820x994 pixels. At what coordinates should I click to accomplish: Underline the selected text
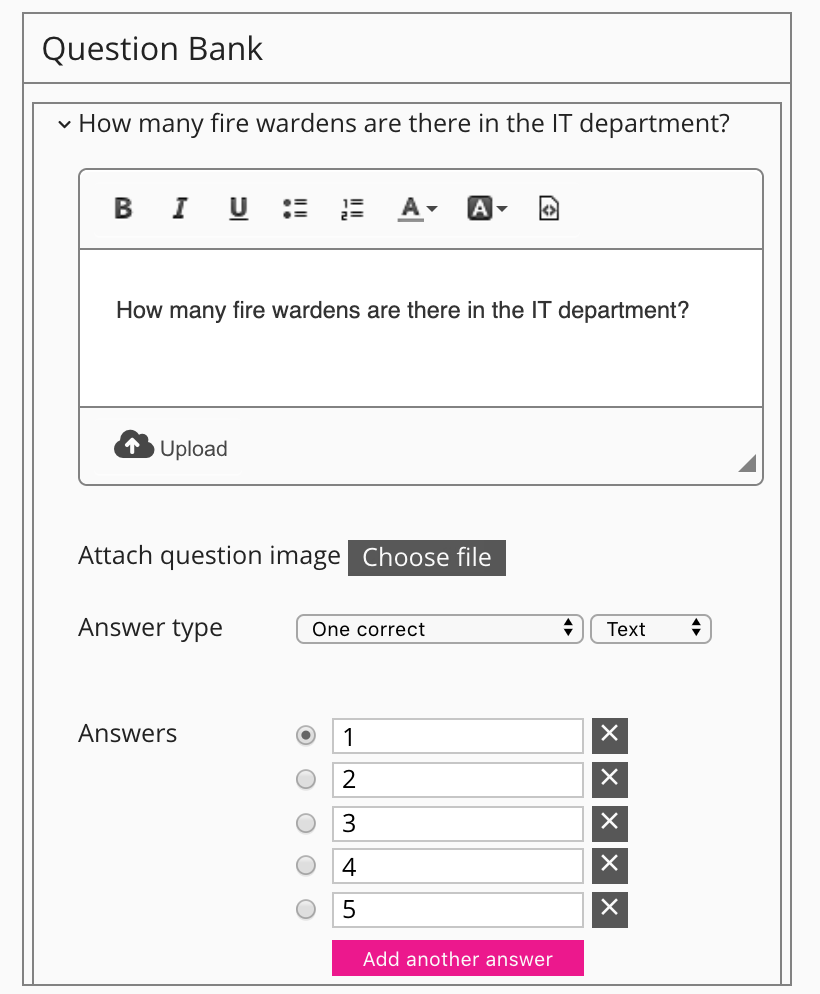pyautogui.click(x=238, y=208)
